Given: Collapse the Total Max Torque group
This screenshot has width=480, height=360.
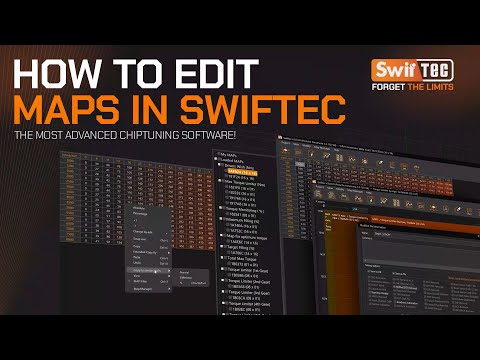Looking at the screenshot, I should pyautogui.click(x=222, y=258).
